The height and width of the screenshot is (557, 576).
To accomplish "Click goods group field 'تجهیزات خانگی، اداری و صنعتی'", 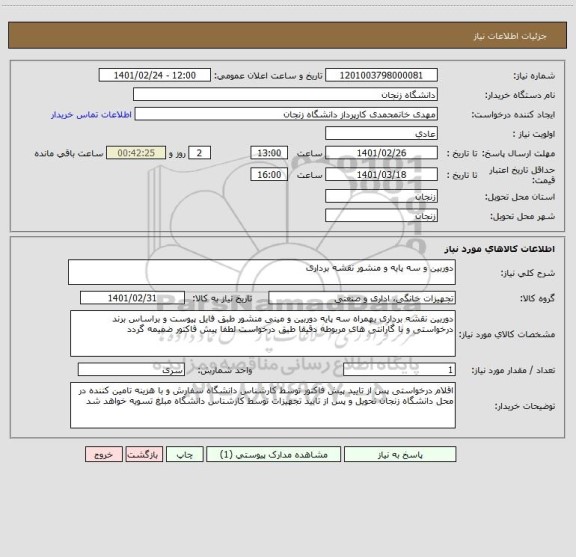I will click(x=362, y=298).
